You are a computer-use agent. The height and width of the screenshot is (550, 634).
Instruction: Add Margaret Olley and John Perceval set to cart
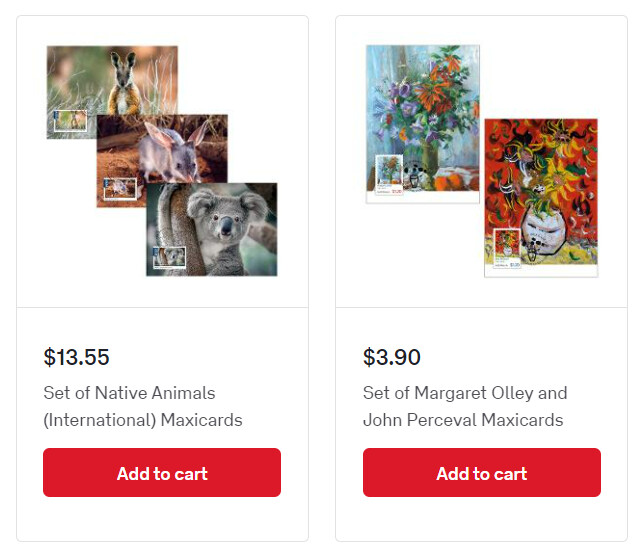(482, 472)
